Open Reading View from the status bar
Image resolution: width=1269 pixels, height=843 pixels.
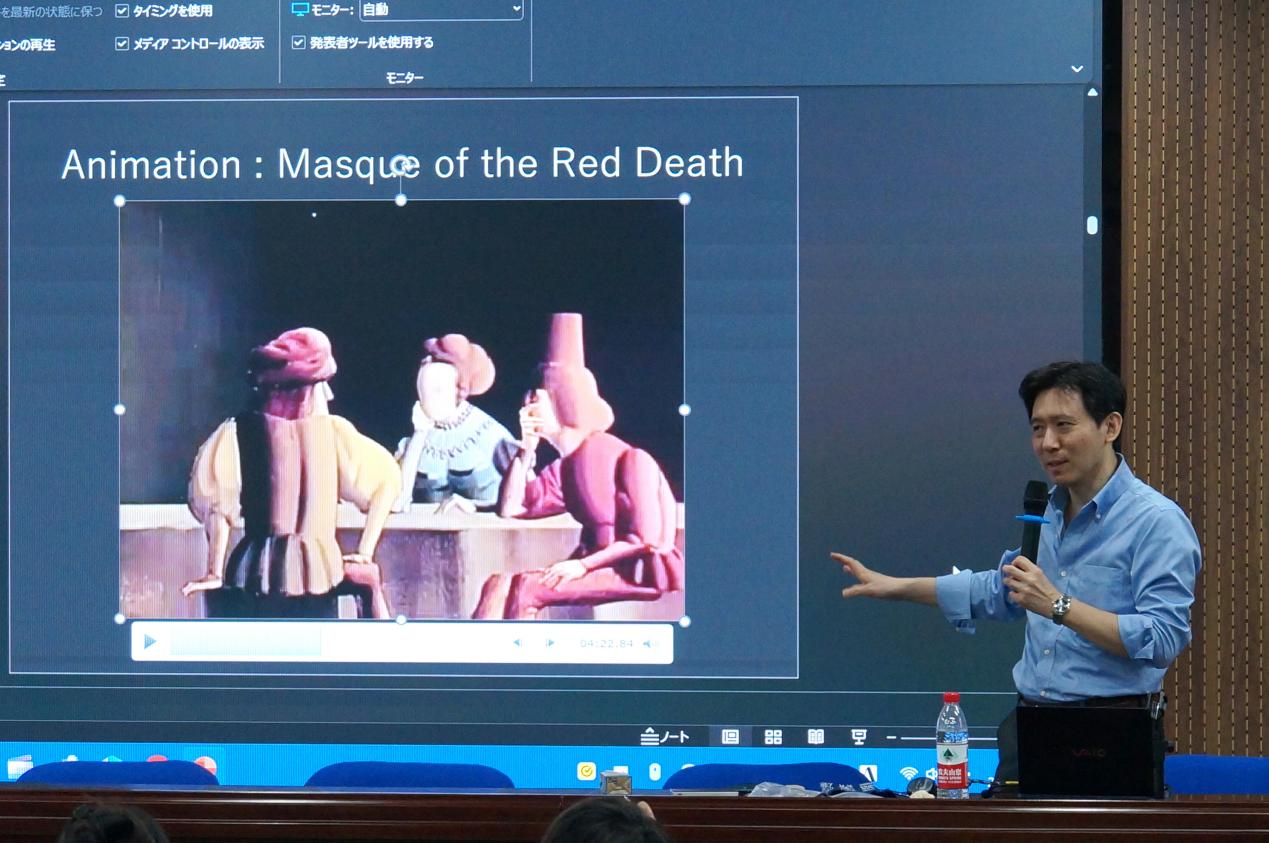point(816,737)
